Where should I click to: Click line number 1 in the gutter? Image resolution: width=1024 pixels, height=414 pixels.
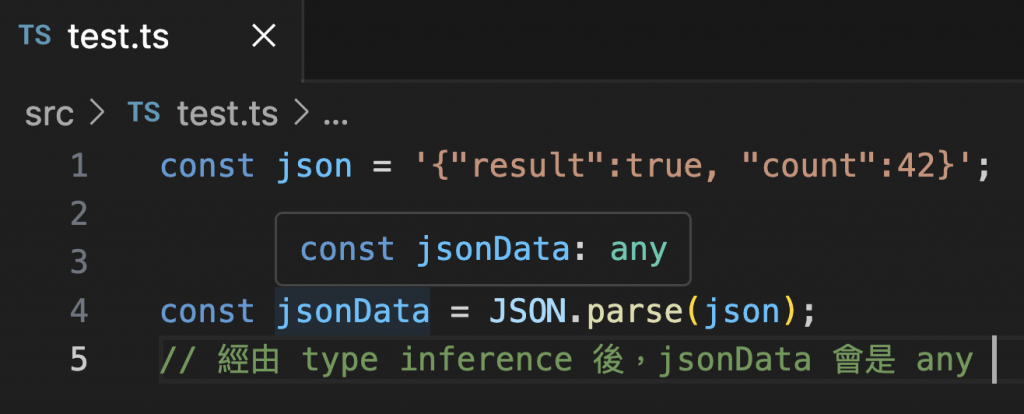[x=79, y=166]
